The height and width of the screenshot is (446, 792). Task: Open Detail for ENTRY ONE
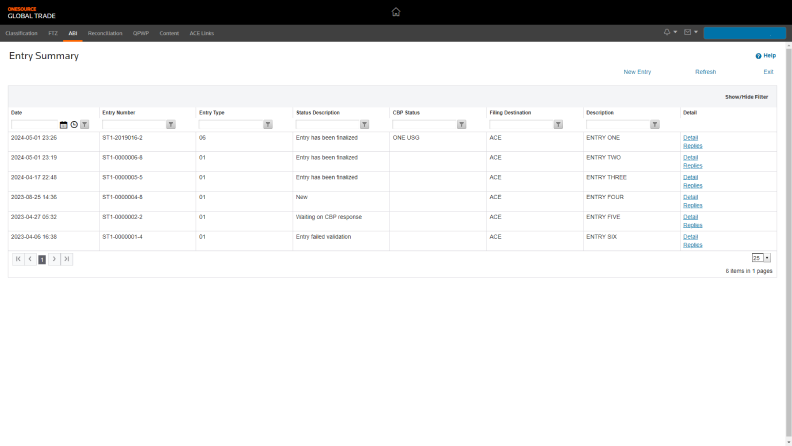[690, 137]
